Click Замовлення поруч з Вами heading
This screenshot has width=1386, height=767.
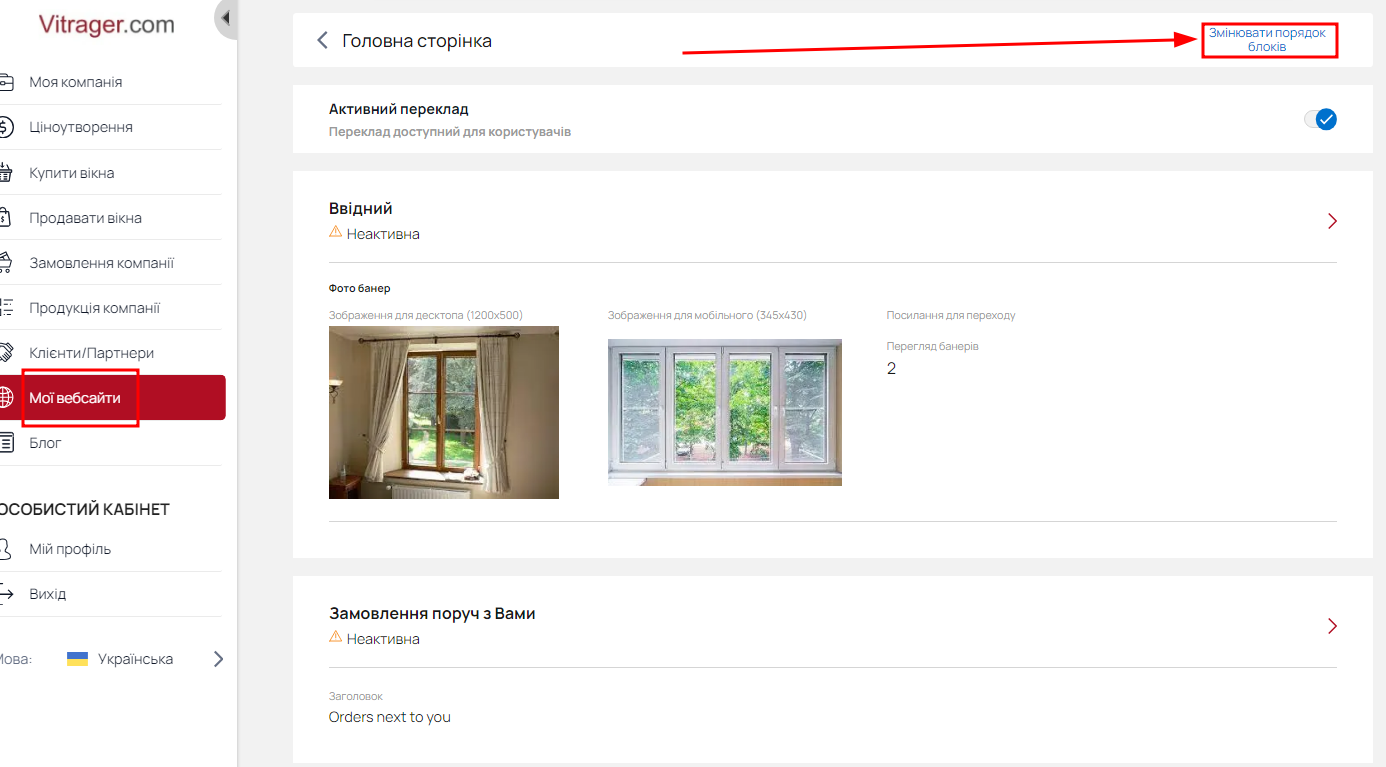click(432, 613)
